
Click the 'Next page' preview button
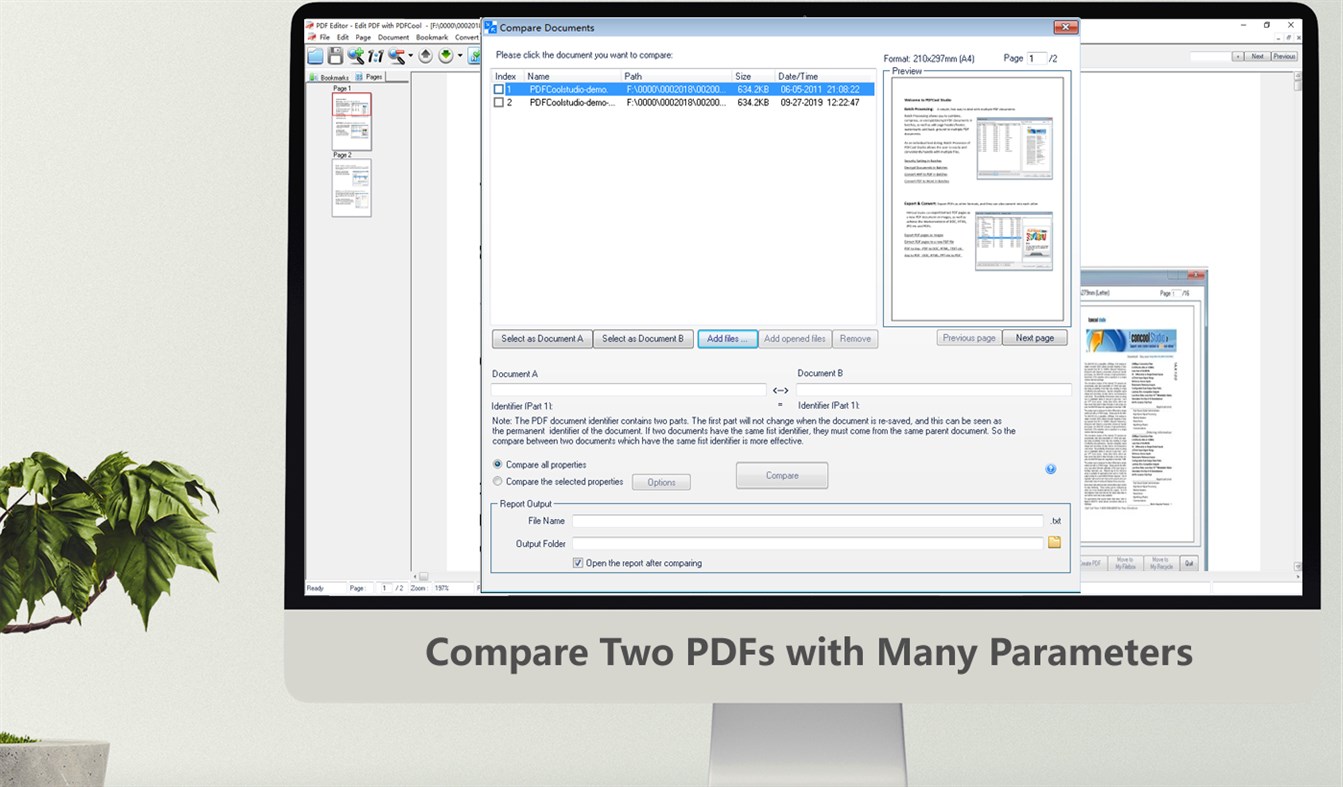pos(1035,338)
